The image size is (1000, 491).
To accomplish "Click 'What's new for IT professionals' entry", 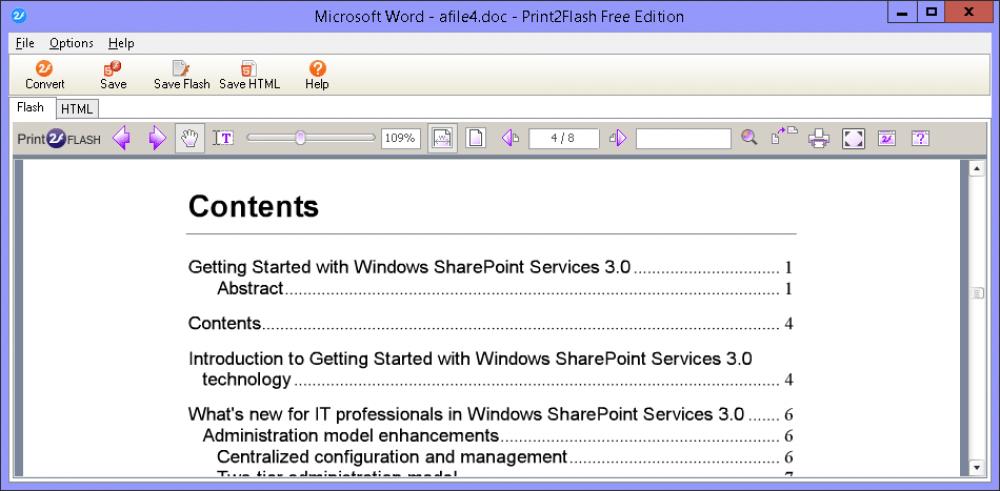I will click(490, 414).
